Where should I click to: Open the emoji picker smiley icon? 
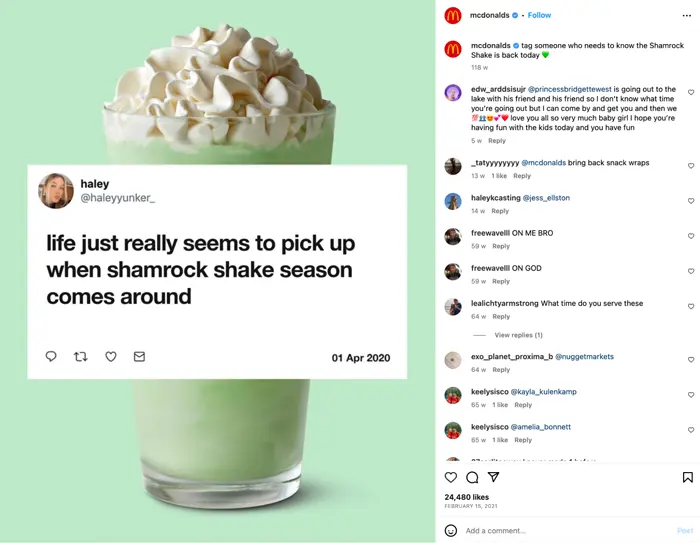(x=451, y=530)
